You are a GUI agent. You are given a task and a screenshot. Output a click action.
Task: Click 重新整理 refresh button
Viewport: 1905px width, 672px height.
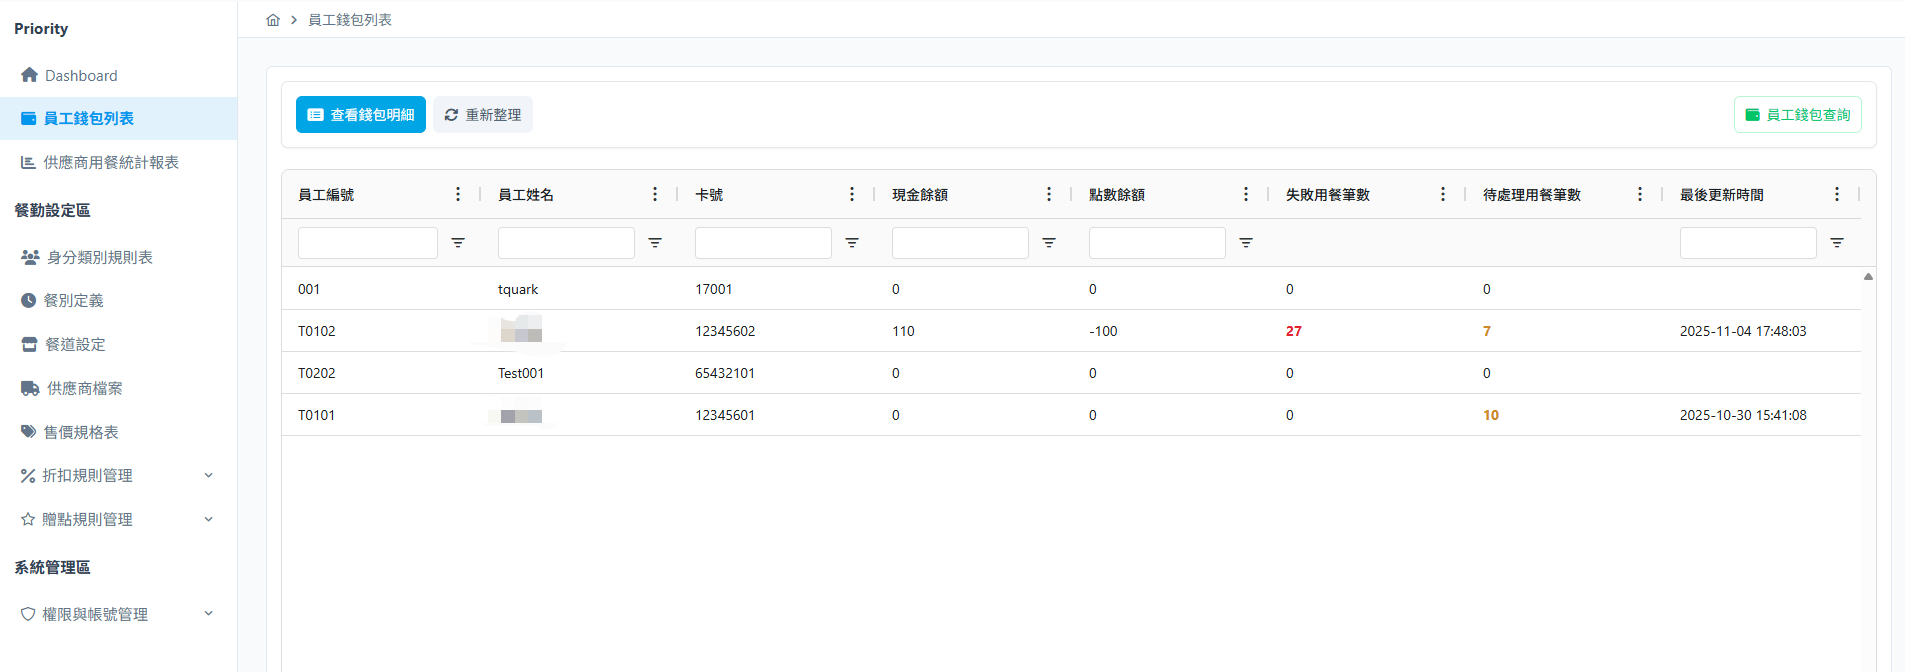pos(483,115)
